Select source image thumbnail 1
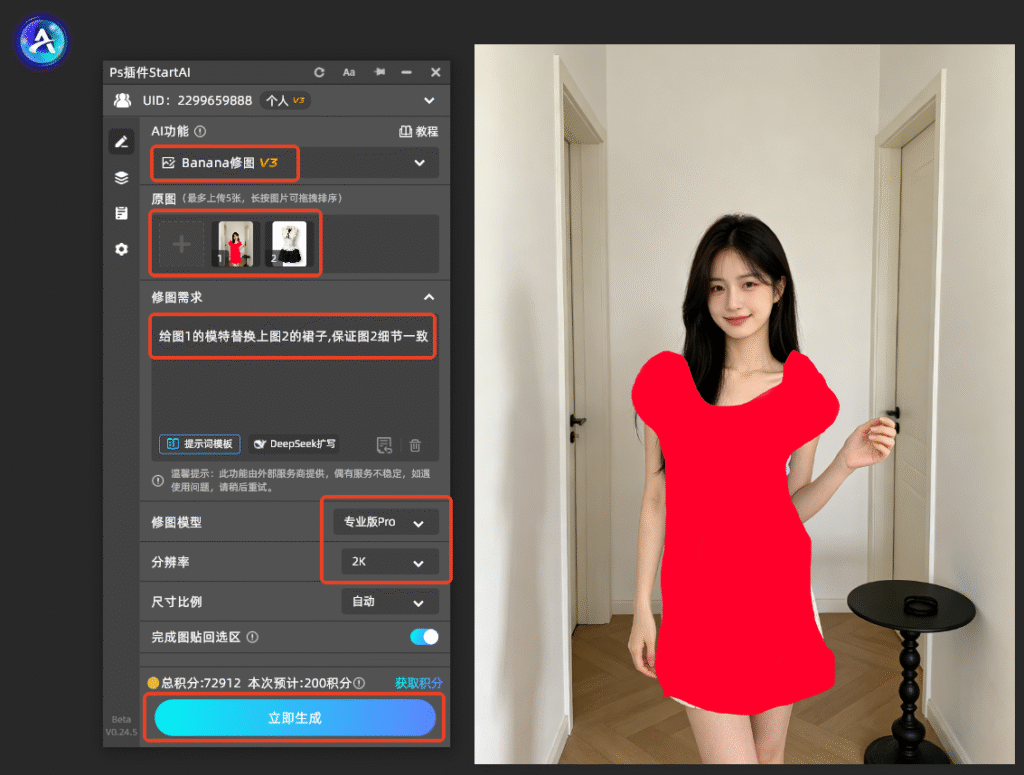The height and width of the screenshot is (775, 1024). pos(235,244)
